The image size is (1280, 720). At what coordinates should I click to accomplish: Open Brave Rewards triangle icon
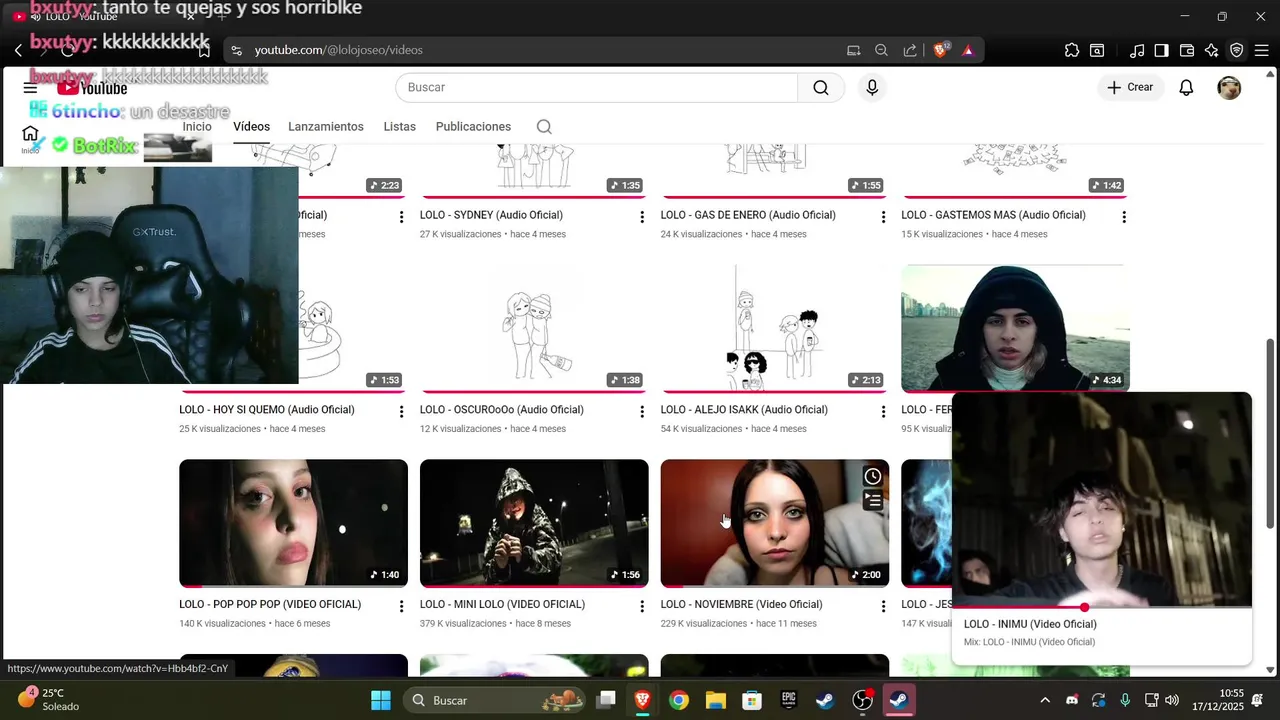click(968, 50)
